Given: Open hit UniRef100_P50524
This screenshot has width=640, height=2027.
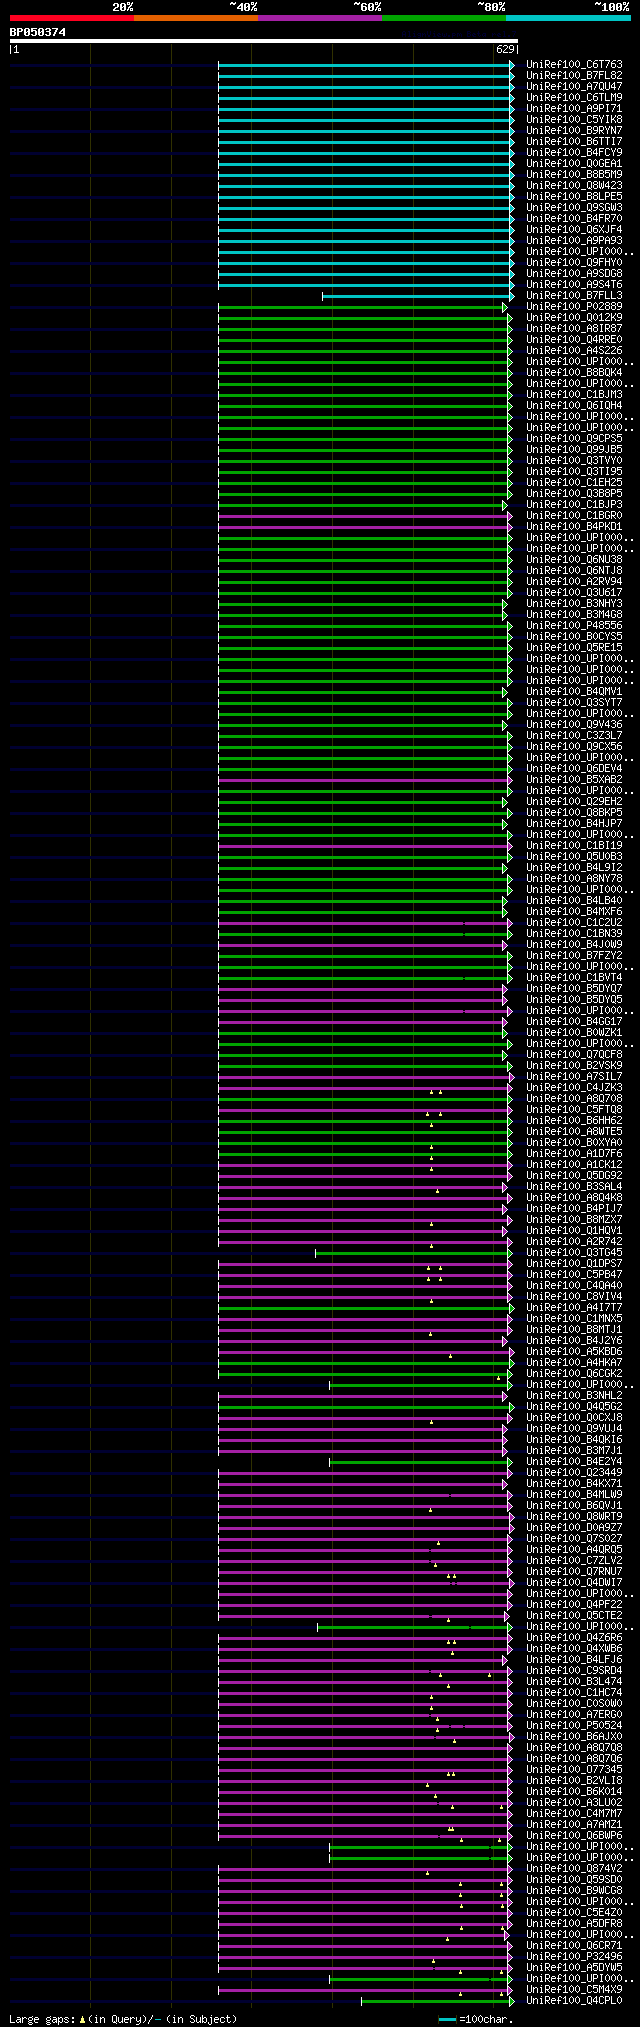Looking at the screenshot, I should (x=574, y=1726).
